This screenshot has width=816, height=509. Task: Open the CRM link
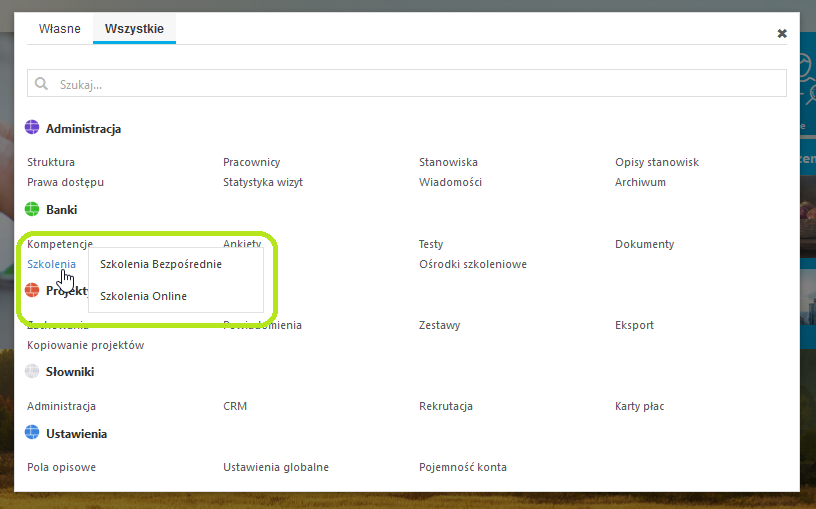[x=235, y=406]
